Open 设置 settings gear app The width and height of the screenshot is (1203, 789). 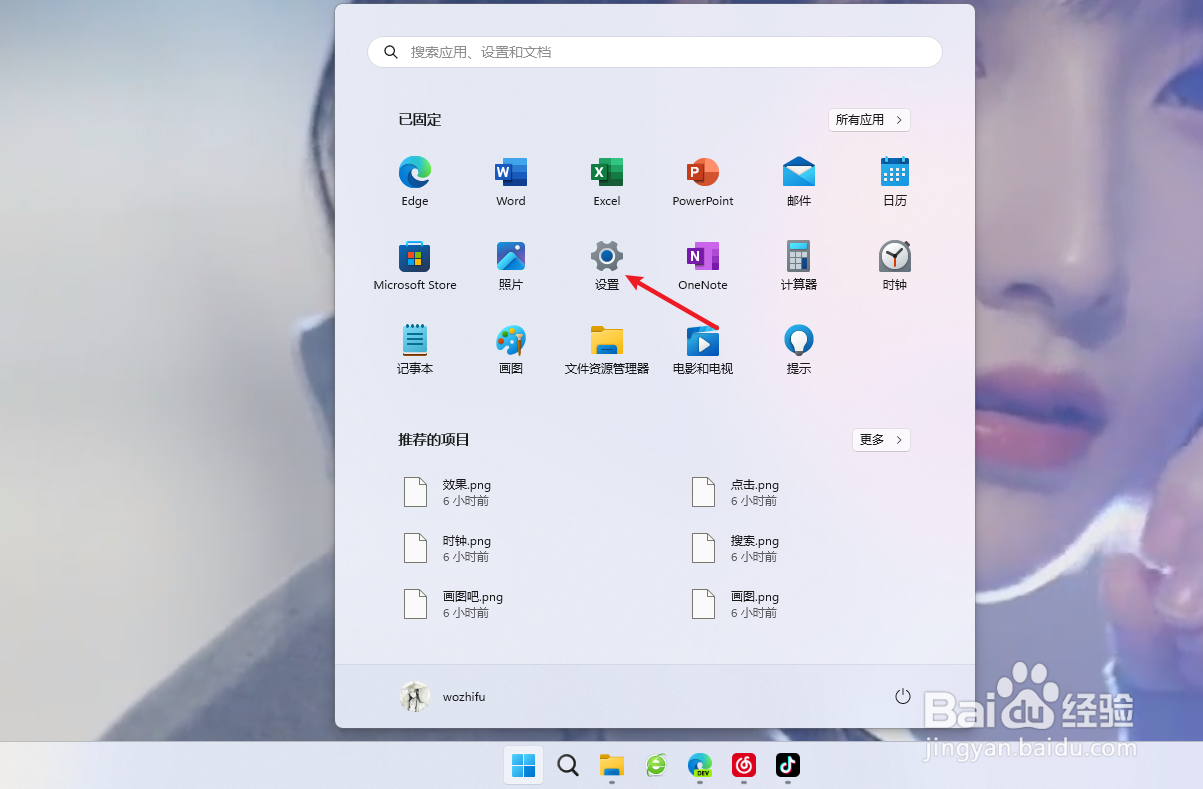coord(606,265)
